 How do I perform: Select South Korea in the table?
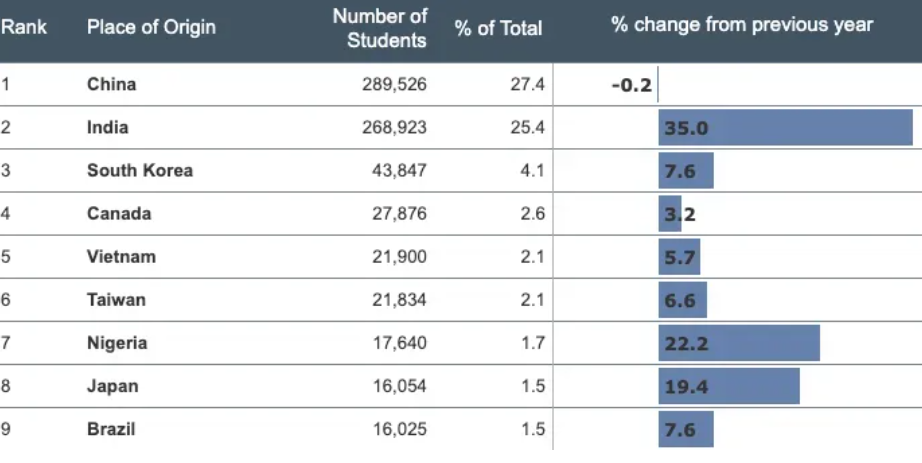pyautogui.click(x=140, y=171)
